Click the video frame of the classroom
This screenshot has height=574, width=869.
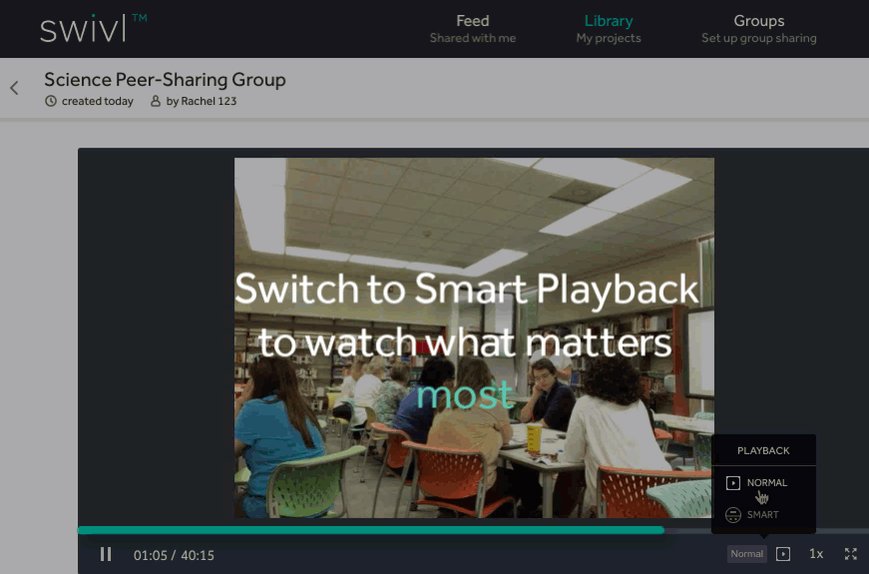[x=474, y=338]
